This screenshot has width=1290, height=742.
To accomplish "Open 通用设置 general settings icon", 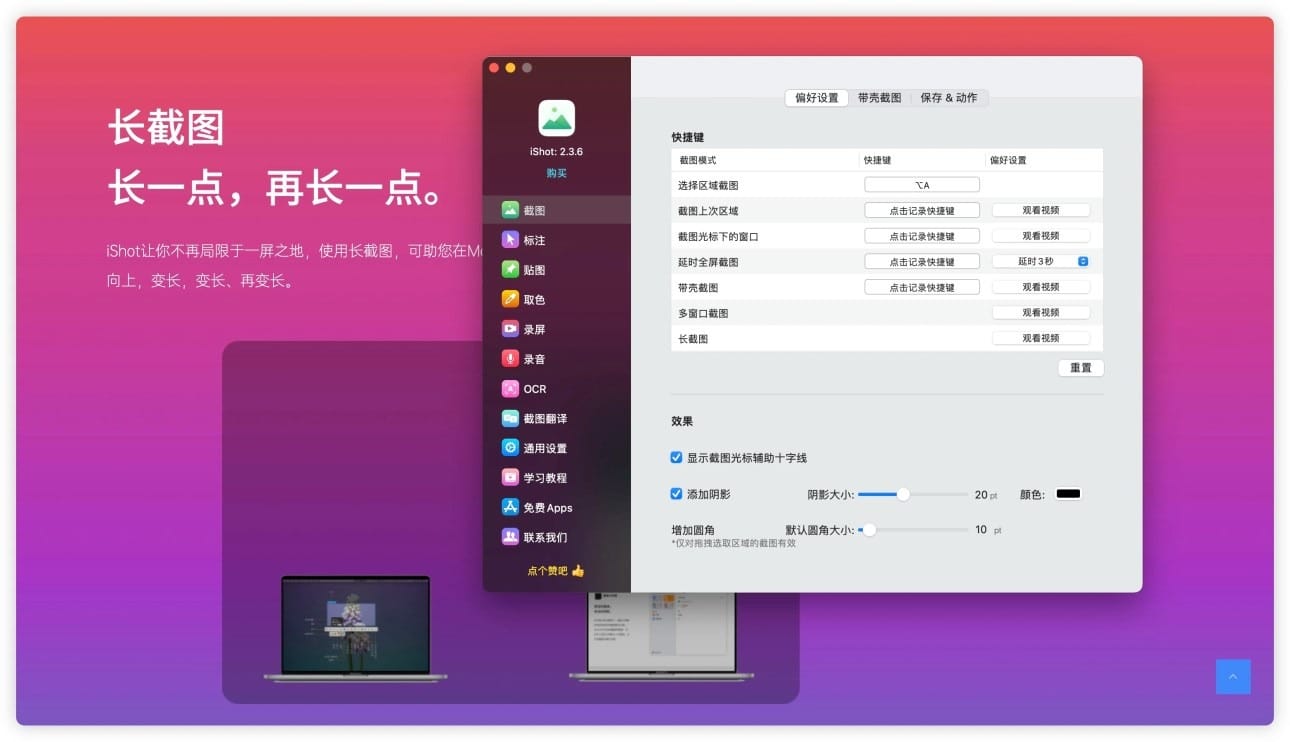I will [510, 448].
